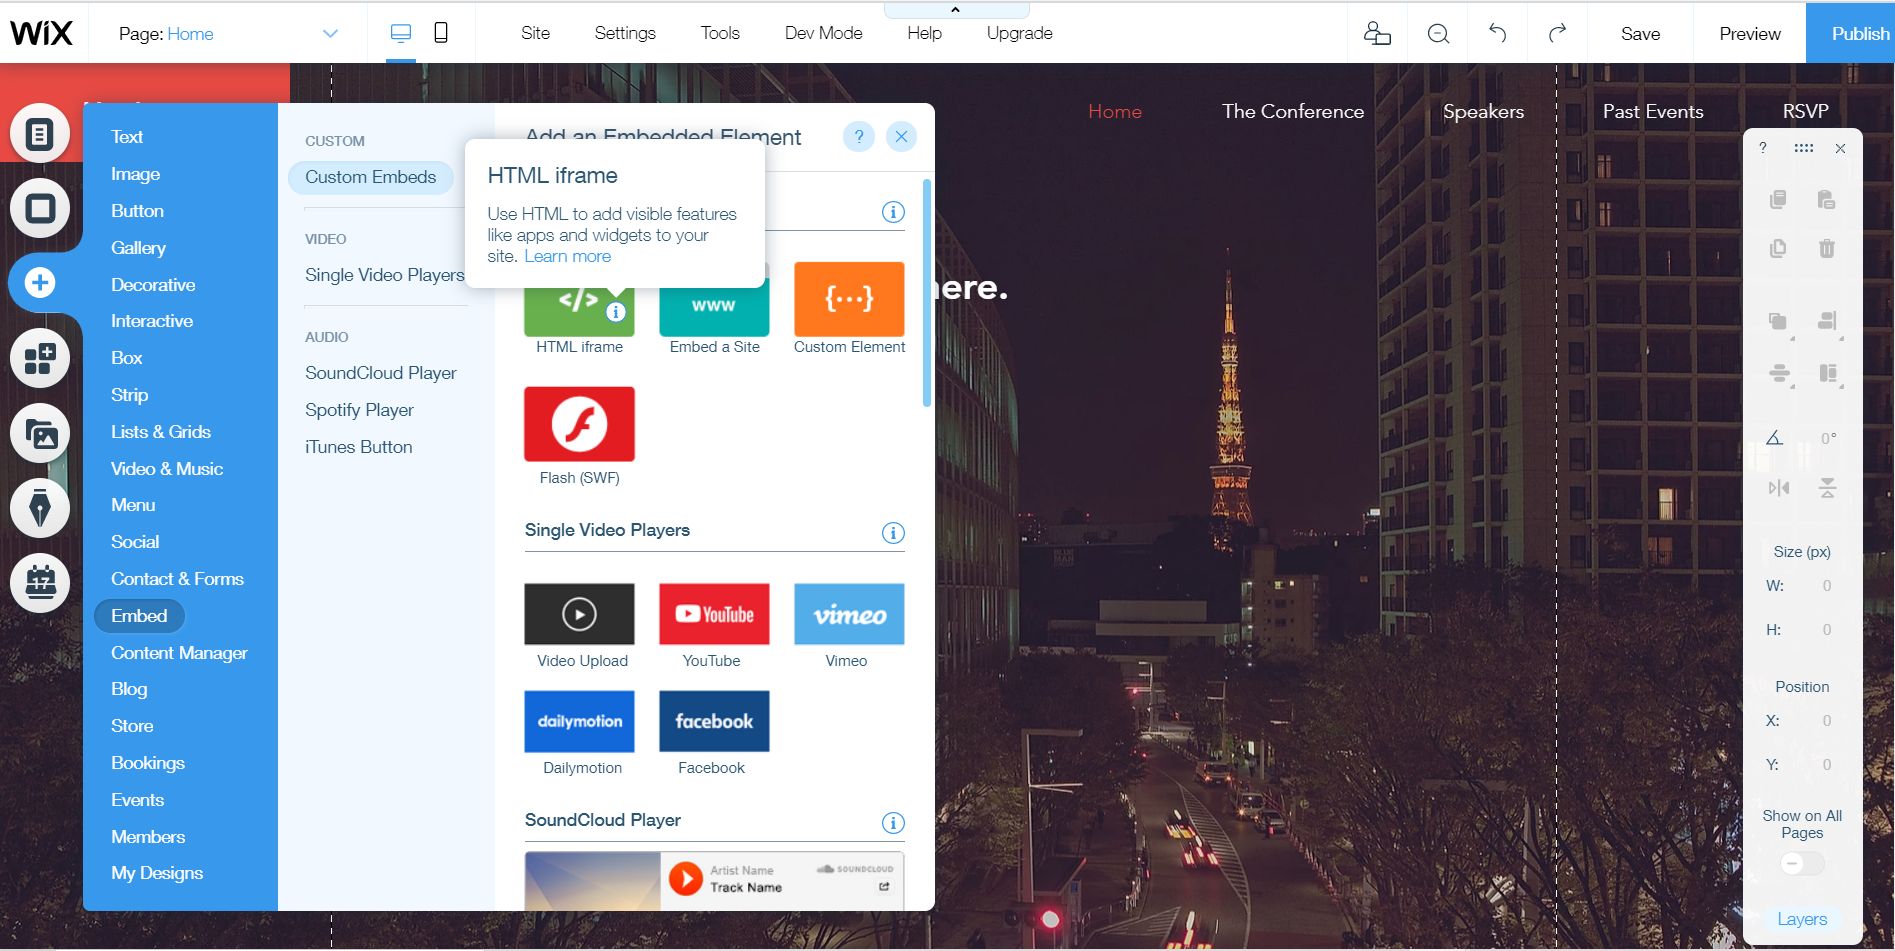Delete the element using the trash icon

(1827, 248)
